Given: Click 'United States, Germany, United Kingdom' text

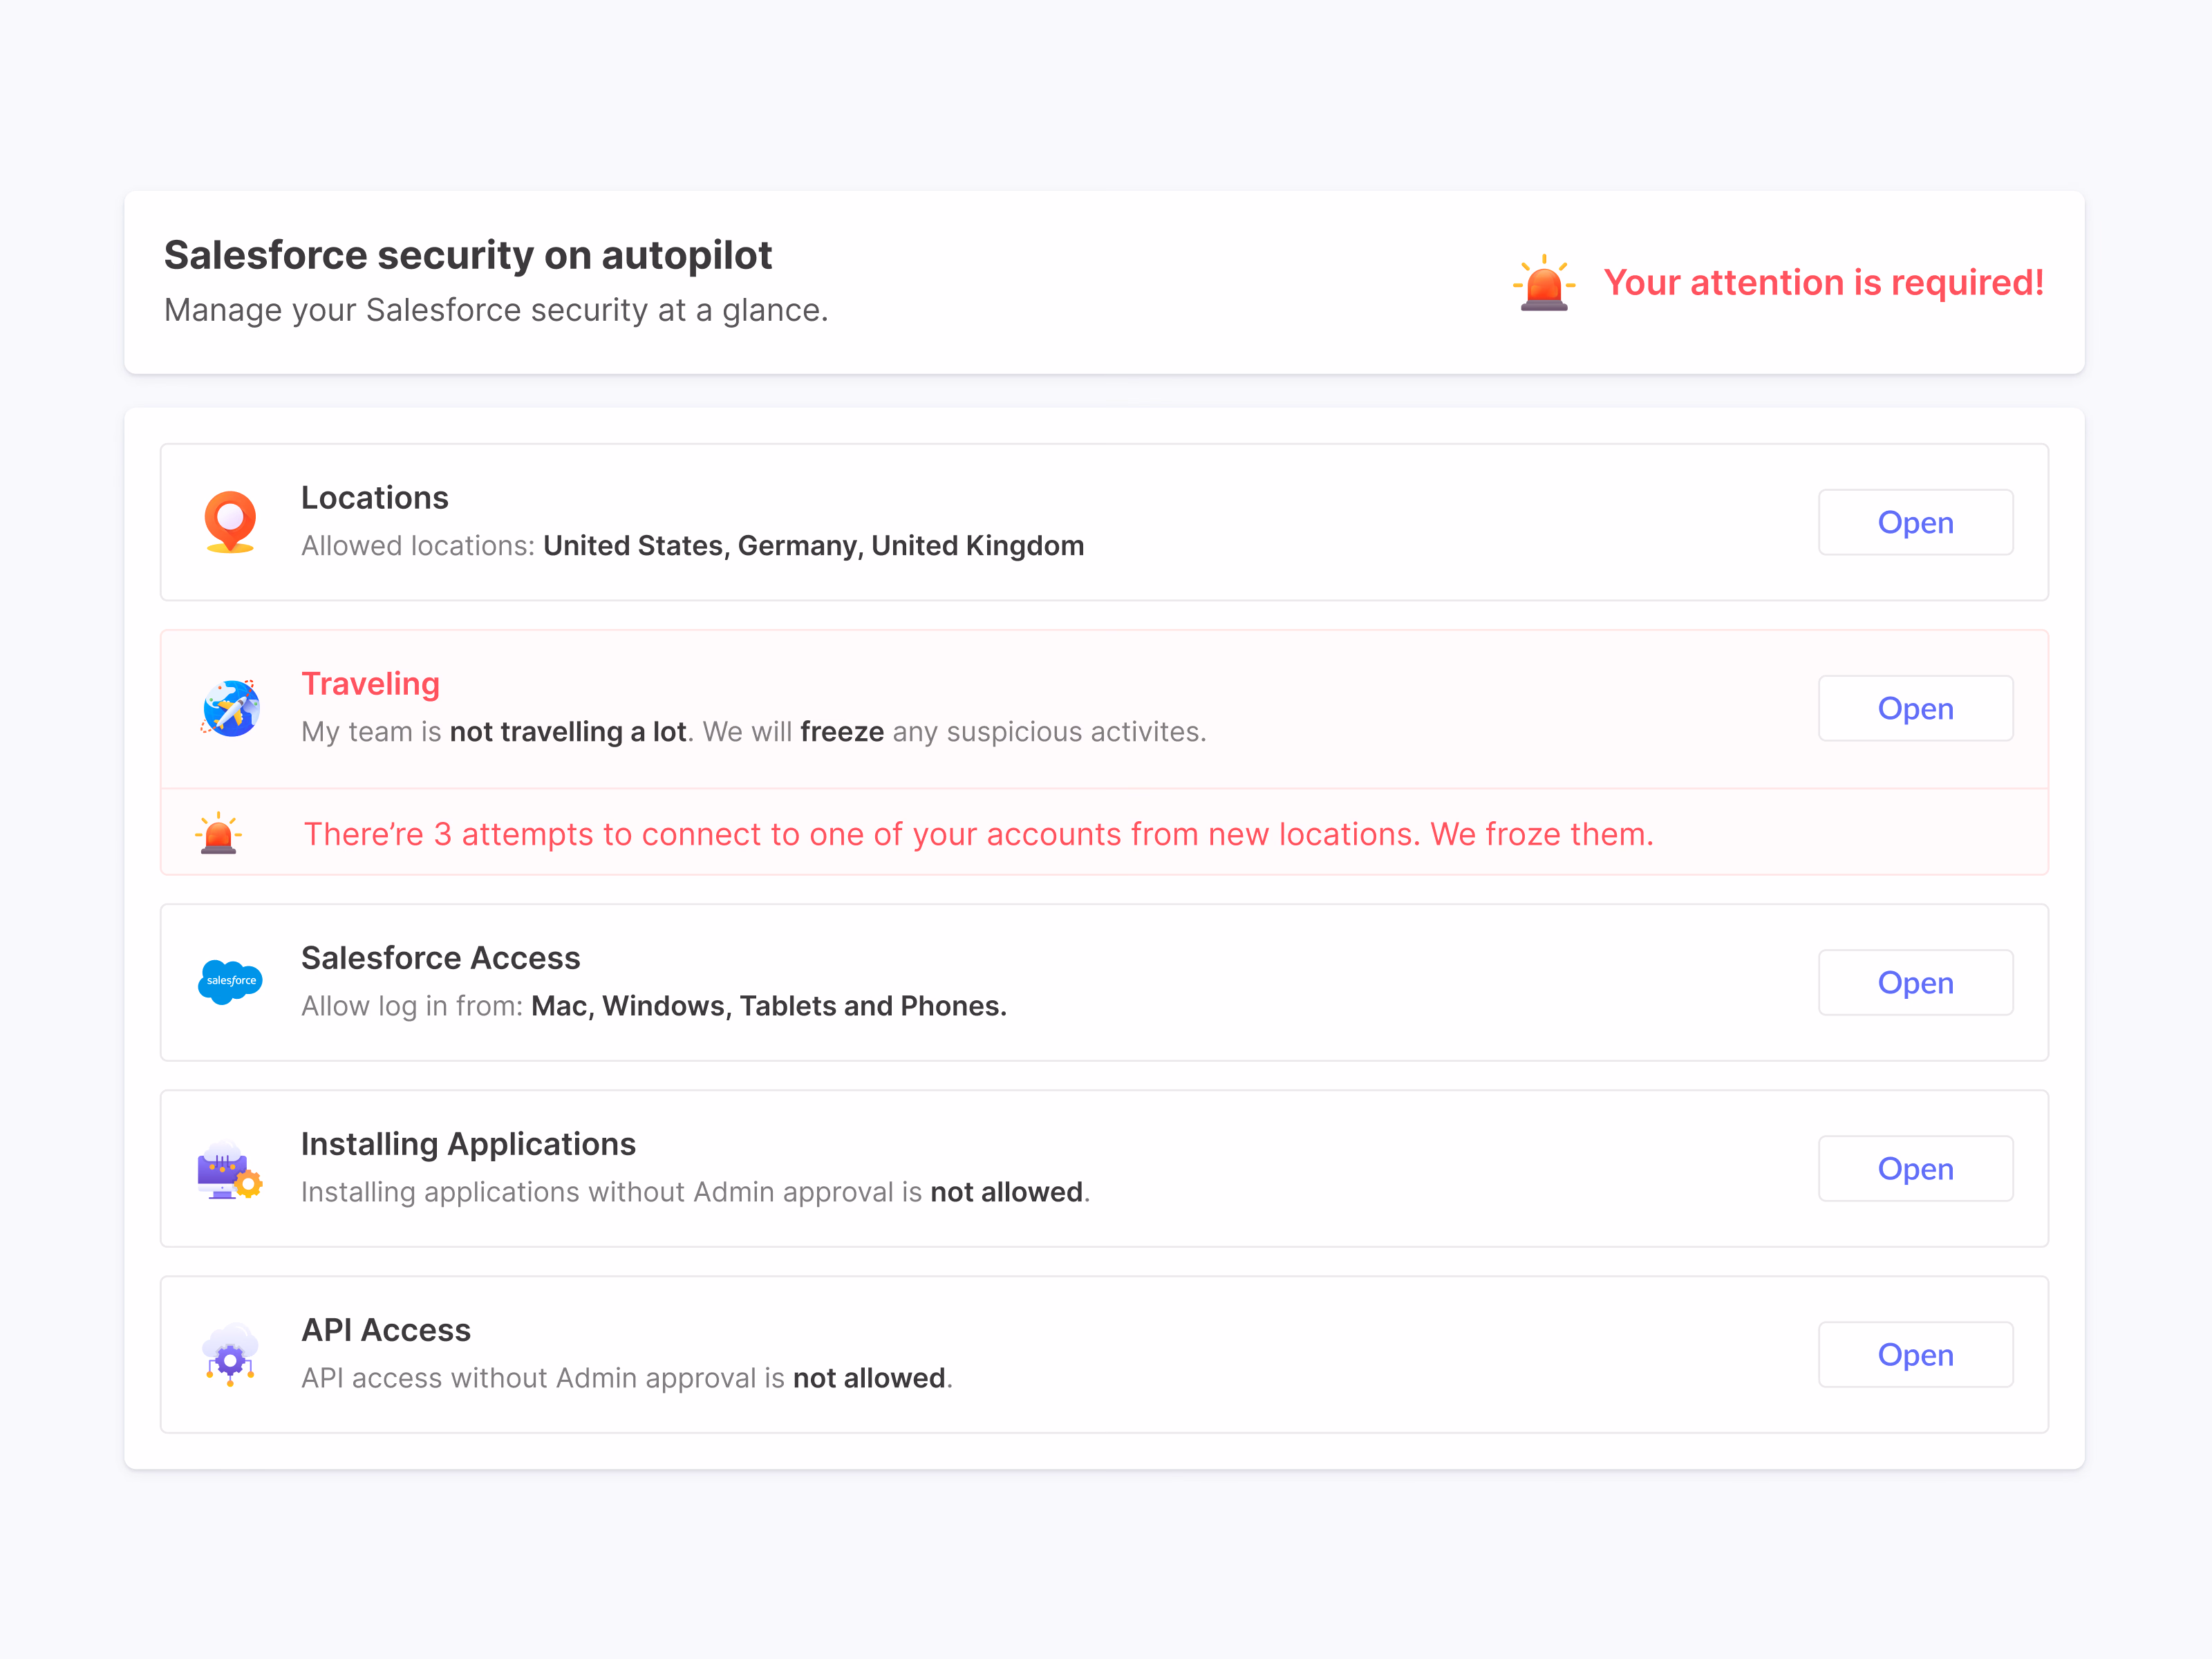Looking at the screenshot, I should [813, 546].
